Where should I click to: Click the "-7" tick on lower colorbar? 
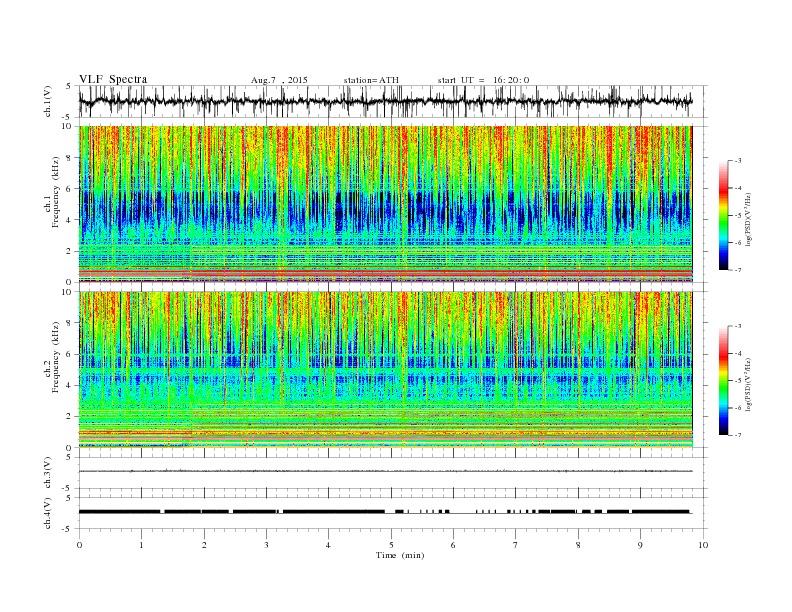738,435
